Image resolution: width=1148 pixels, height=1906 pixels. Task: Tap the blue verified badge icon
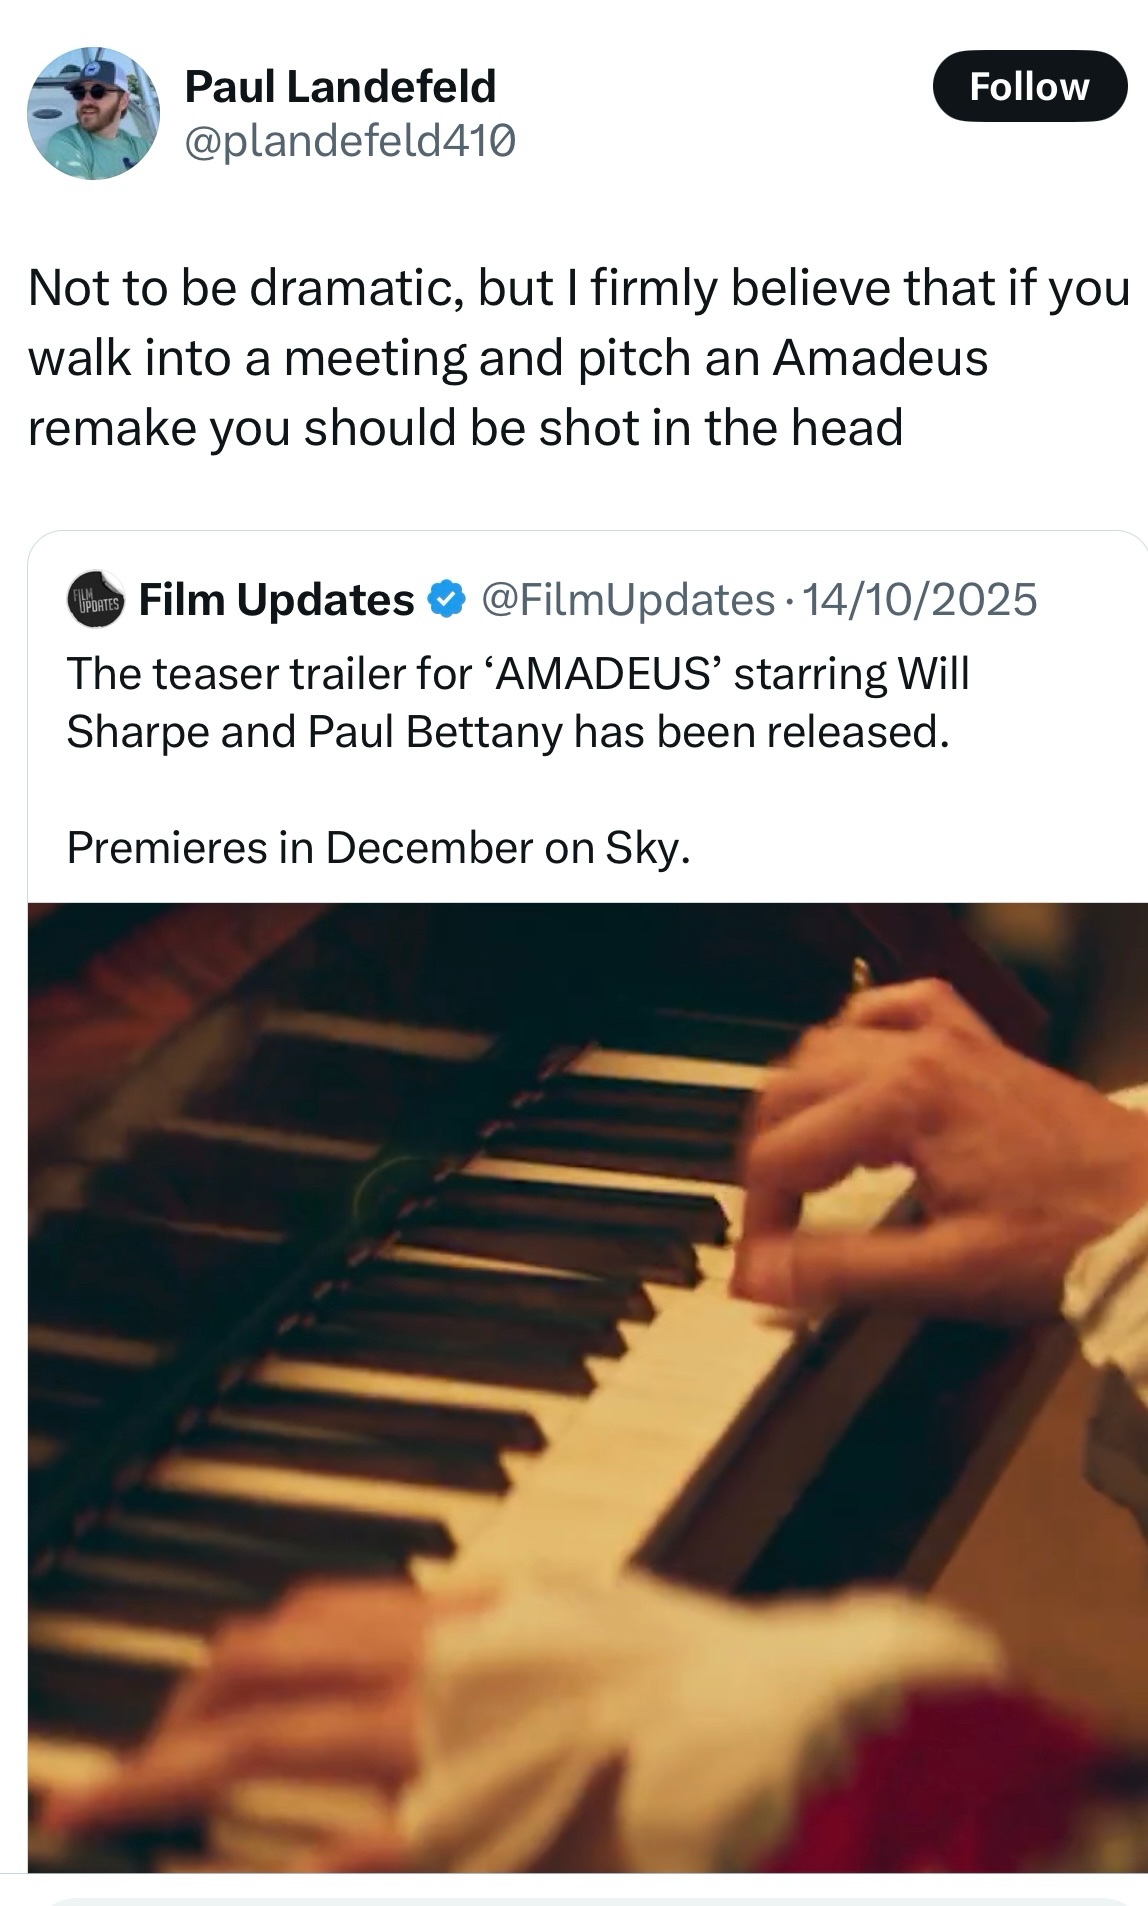(446, 600)
